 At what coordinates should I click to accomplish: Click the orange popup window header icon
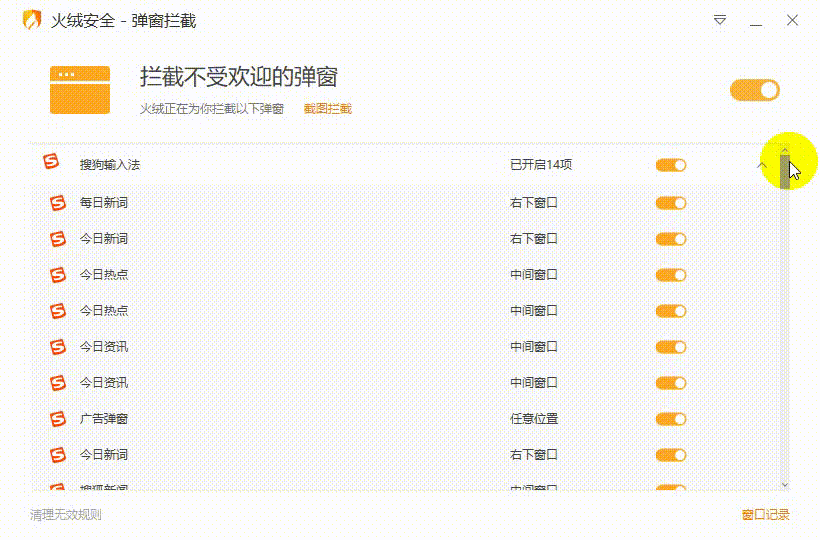click(80, 90)
